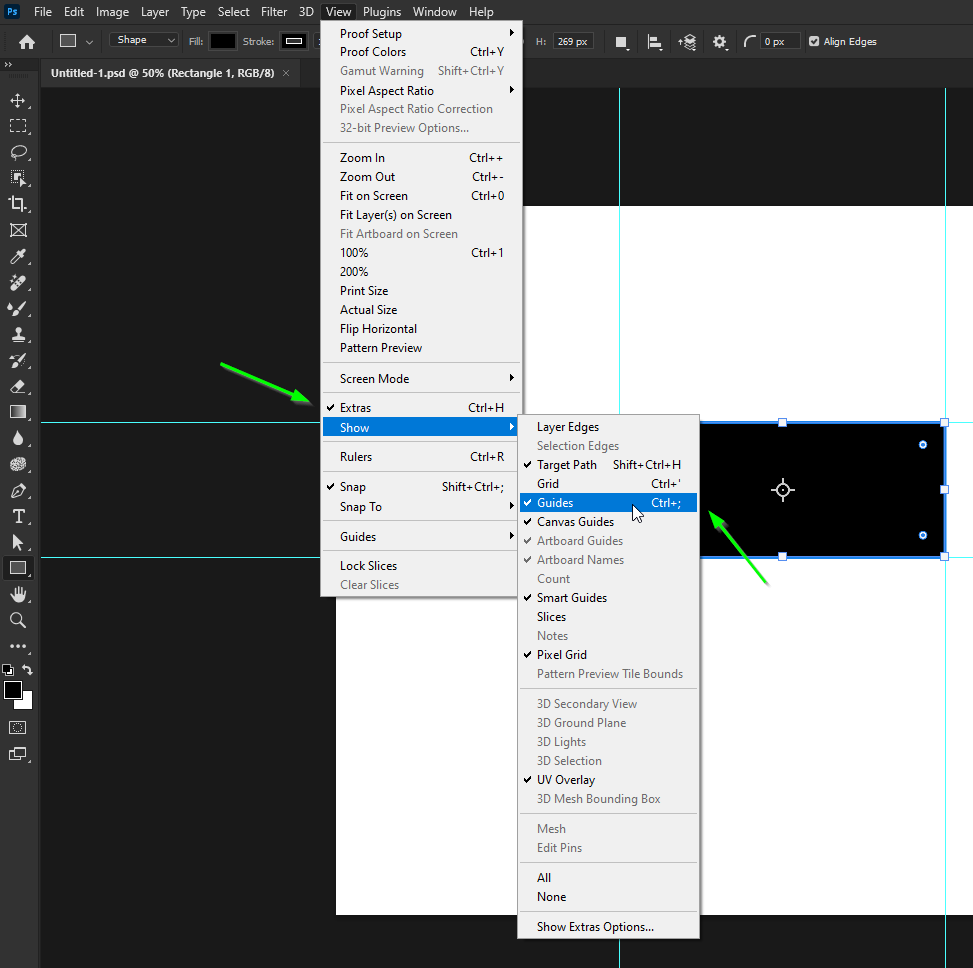
Task: Select the Eyedropper tool
Action: pyautogui.click(x=18, y=256)
